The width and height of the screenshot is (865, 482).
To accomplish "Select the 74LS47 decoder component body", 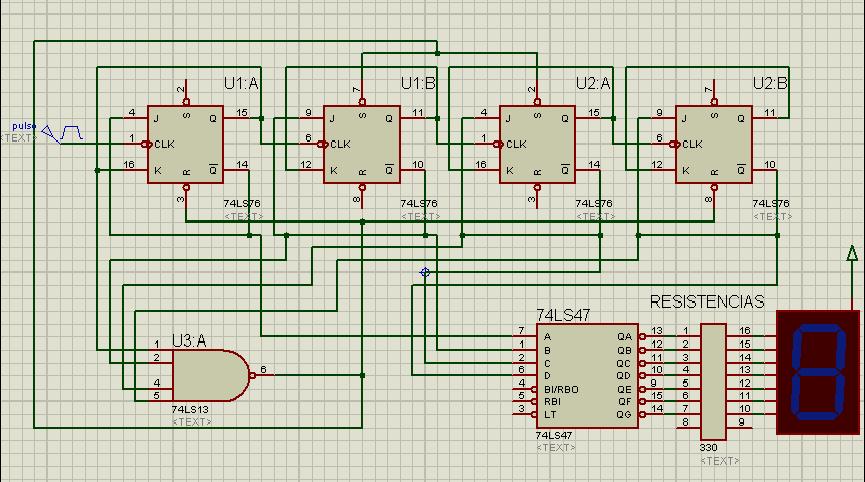I will tap(587, 376).
